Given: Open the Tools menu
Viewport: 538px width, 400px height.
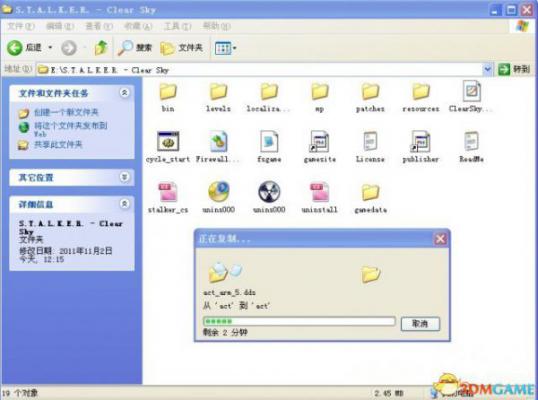Looking at the screenshot, I should click(177, 26).
